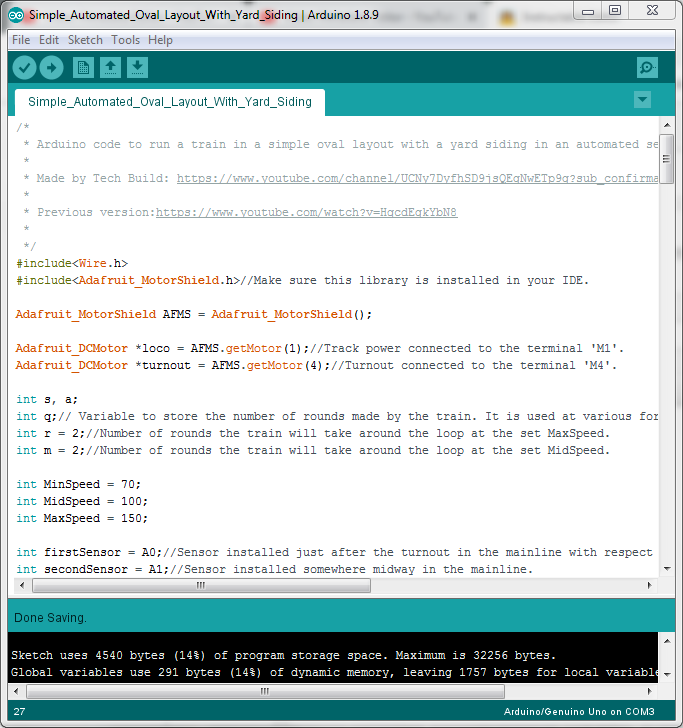Click the editor scroll up arrow
This screenshot has height=728, width=683.
tap(667, 125)
